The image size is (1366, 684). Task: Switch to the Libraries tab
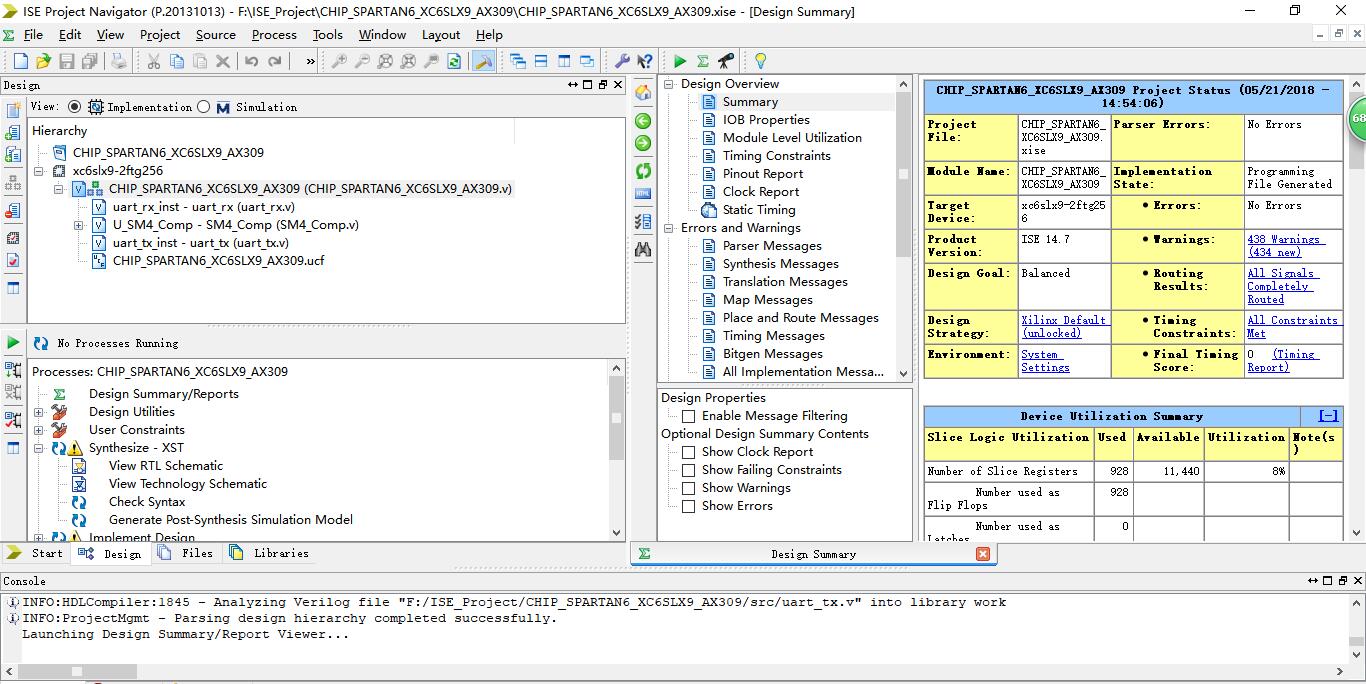click(270, 553)
